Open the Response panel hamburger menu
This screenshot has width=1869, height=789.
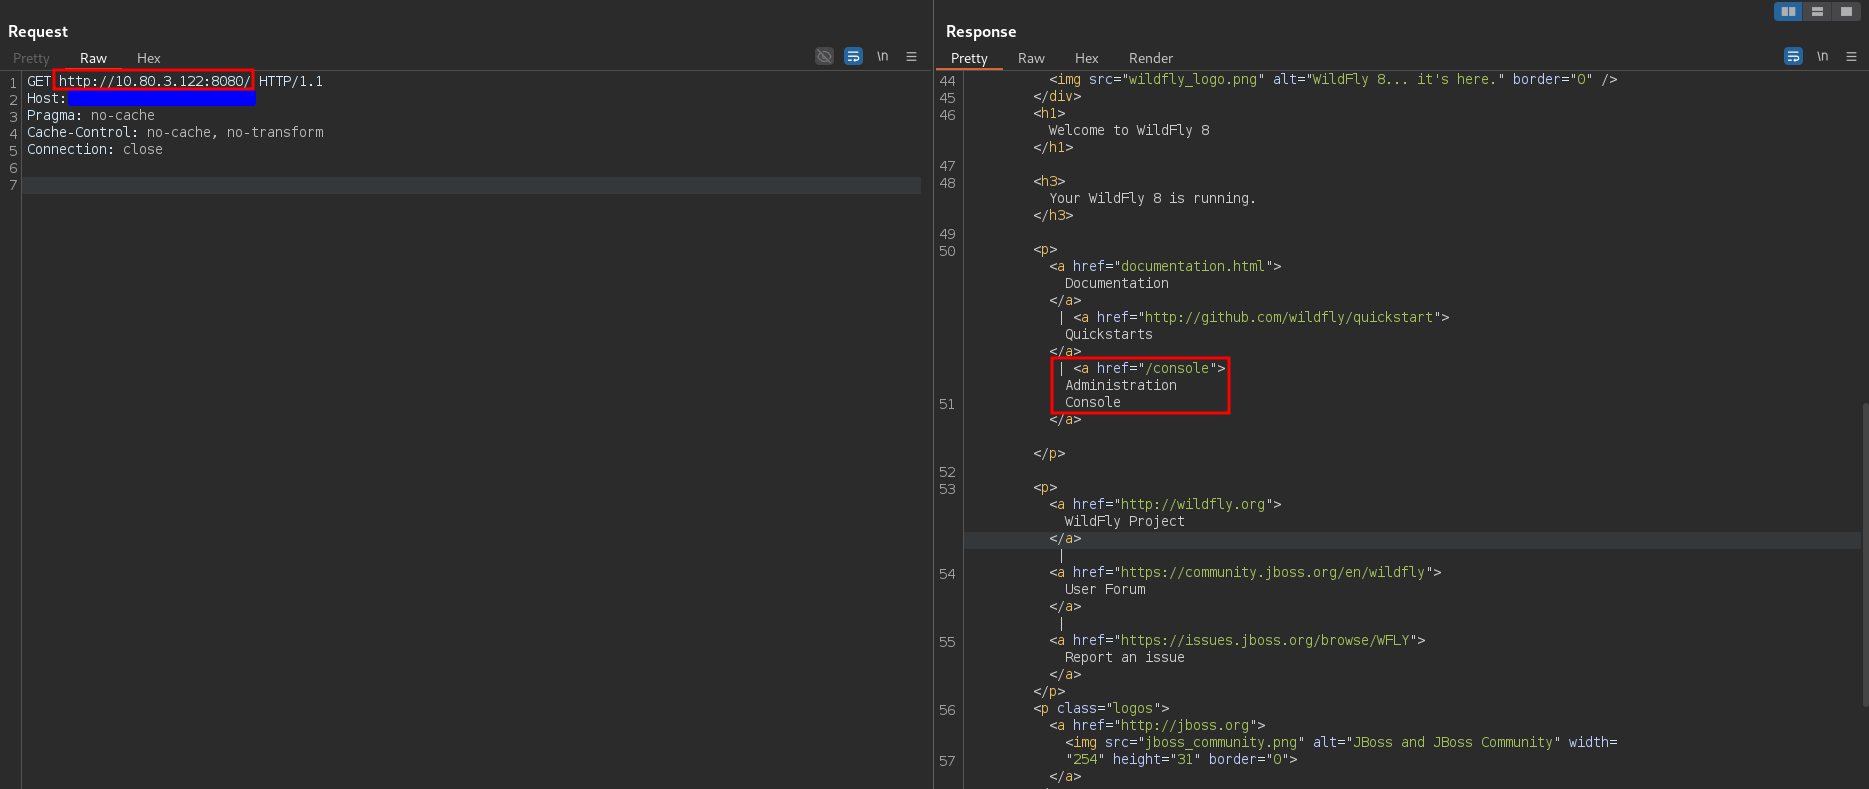(1851, 56)
